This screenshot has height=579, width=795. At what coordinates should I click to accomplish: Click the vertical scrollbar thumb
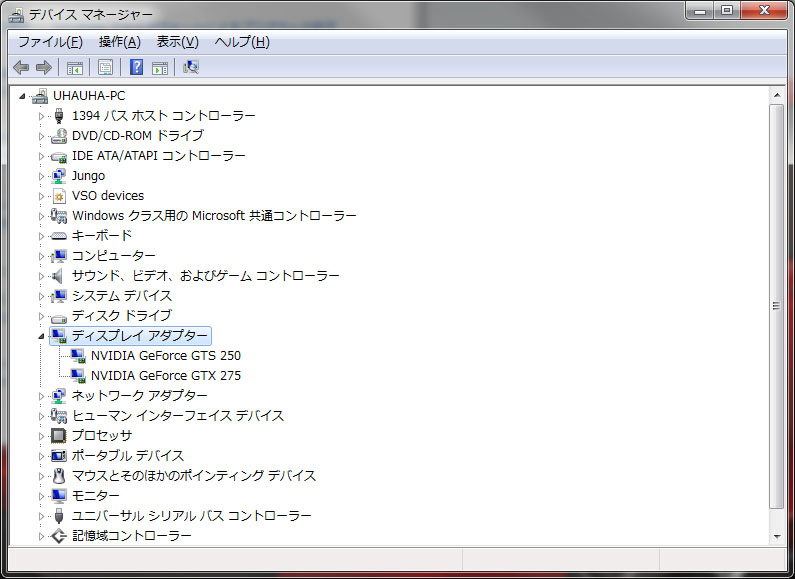coord(777,306)
